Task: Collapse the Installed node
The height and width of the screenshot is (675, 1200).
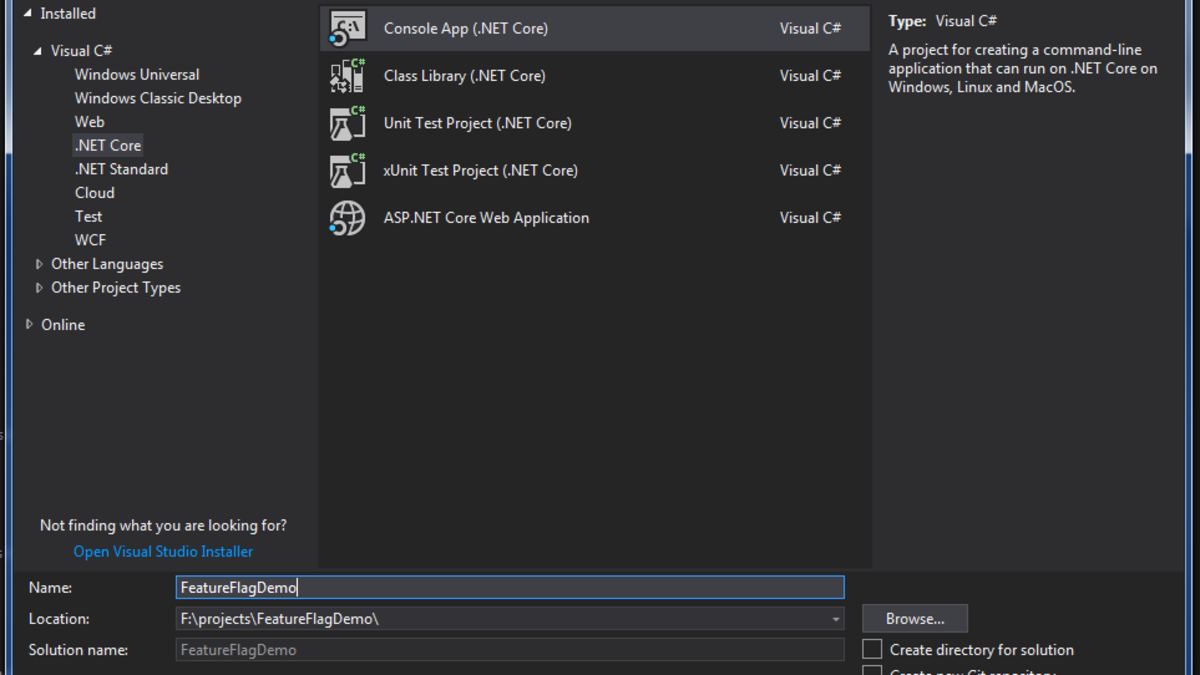Action: pyautogui.click(x=27, y=14)
